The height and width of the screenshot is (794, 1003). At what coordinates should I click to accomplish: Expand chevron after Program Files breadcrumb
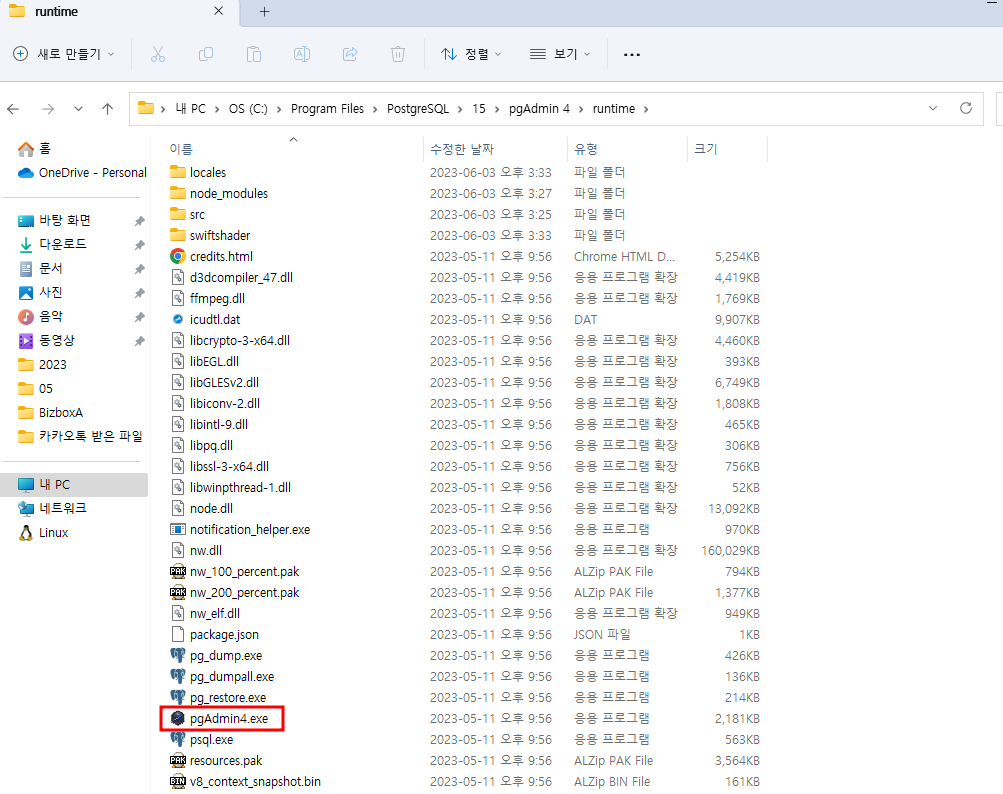tap(375, 109)
